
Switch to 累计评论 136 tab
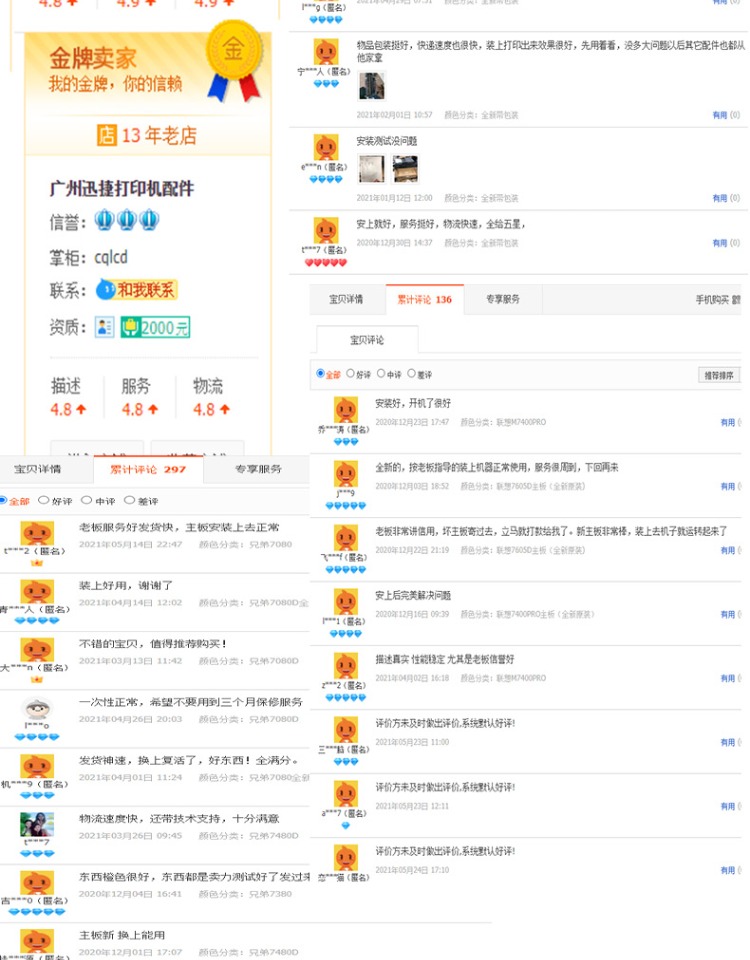pyautogui.click(x=424, y=299)
